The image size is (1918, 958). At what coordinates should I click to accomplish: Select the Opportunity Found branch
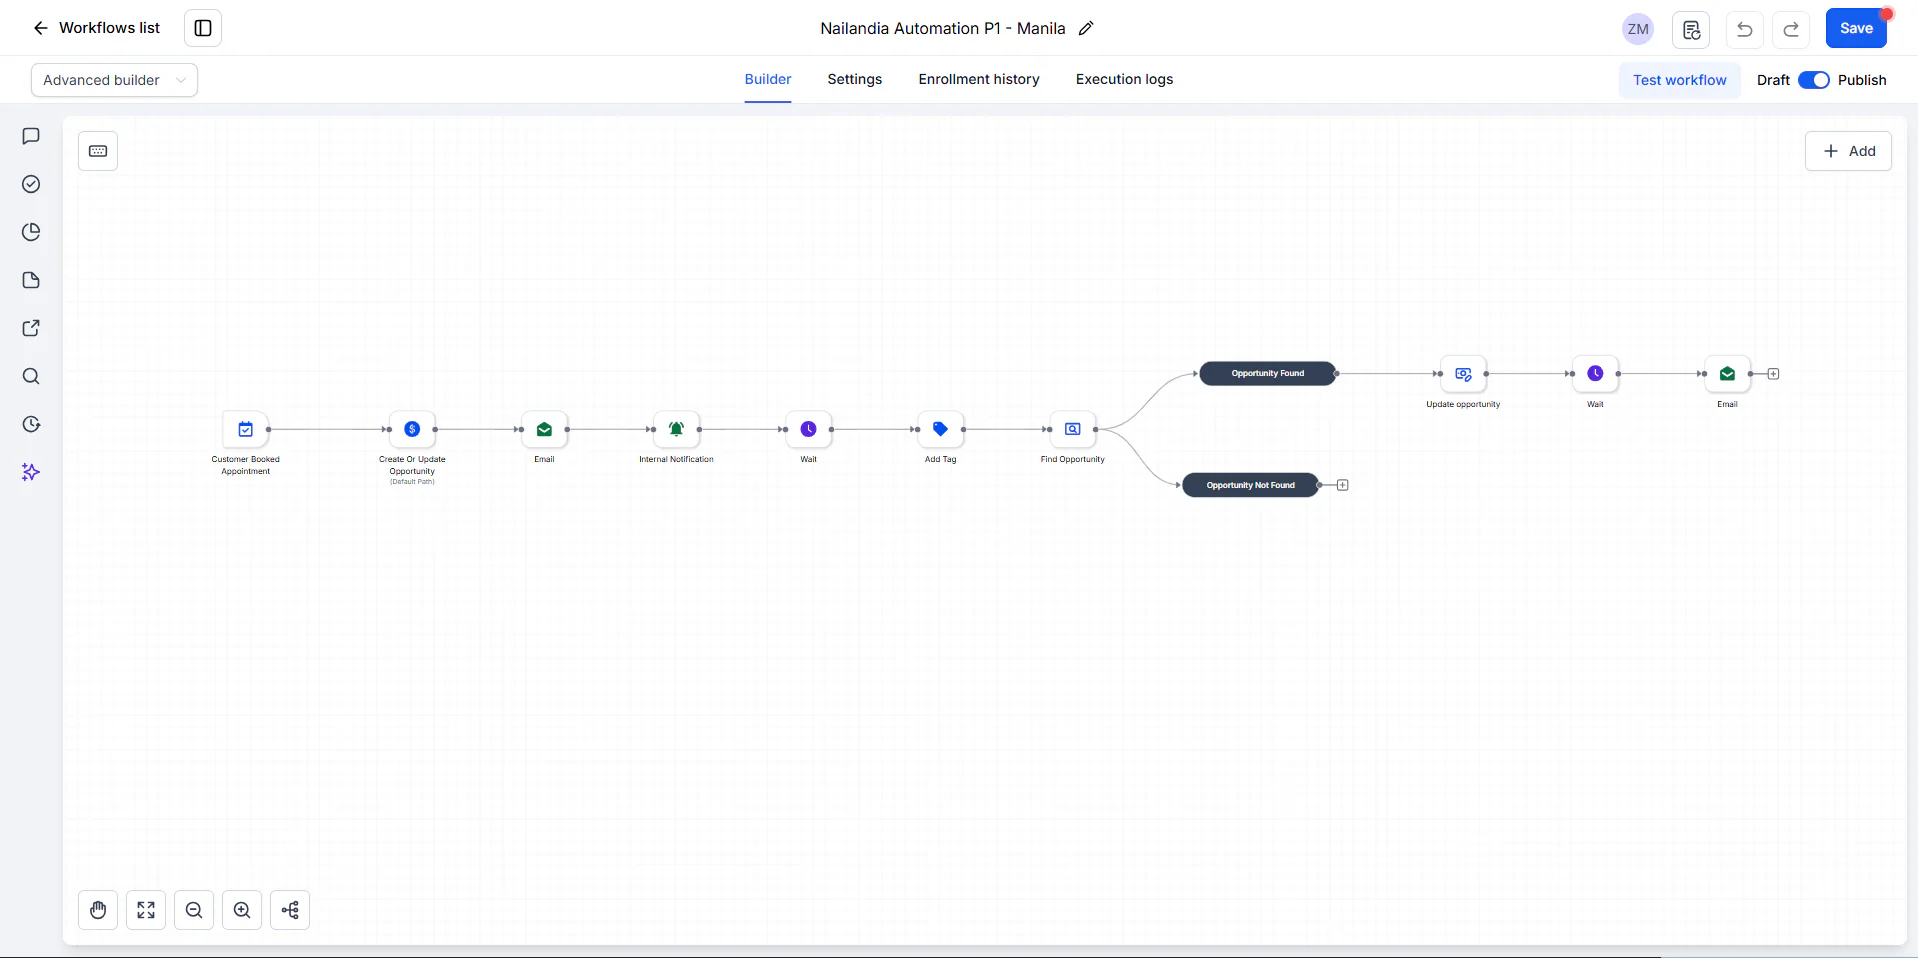coord(1268,373)
